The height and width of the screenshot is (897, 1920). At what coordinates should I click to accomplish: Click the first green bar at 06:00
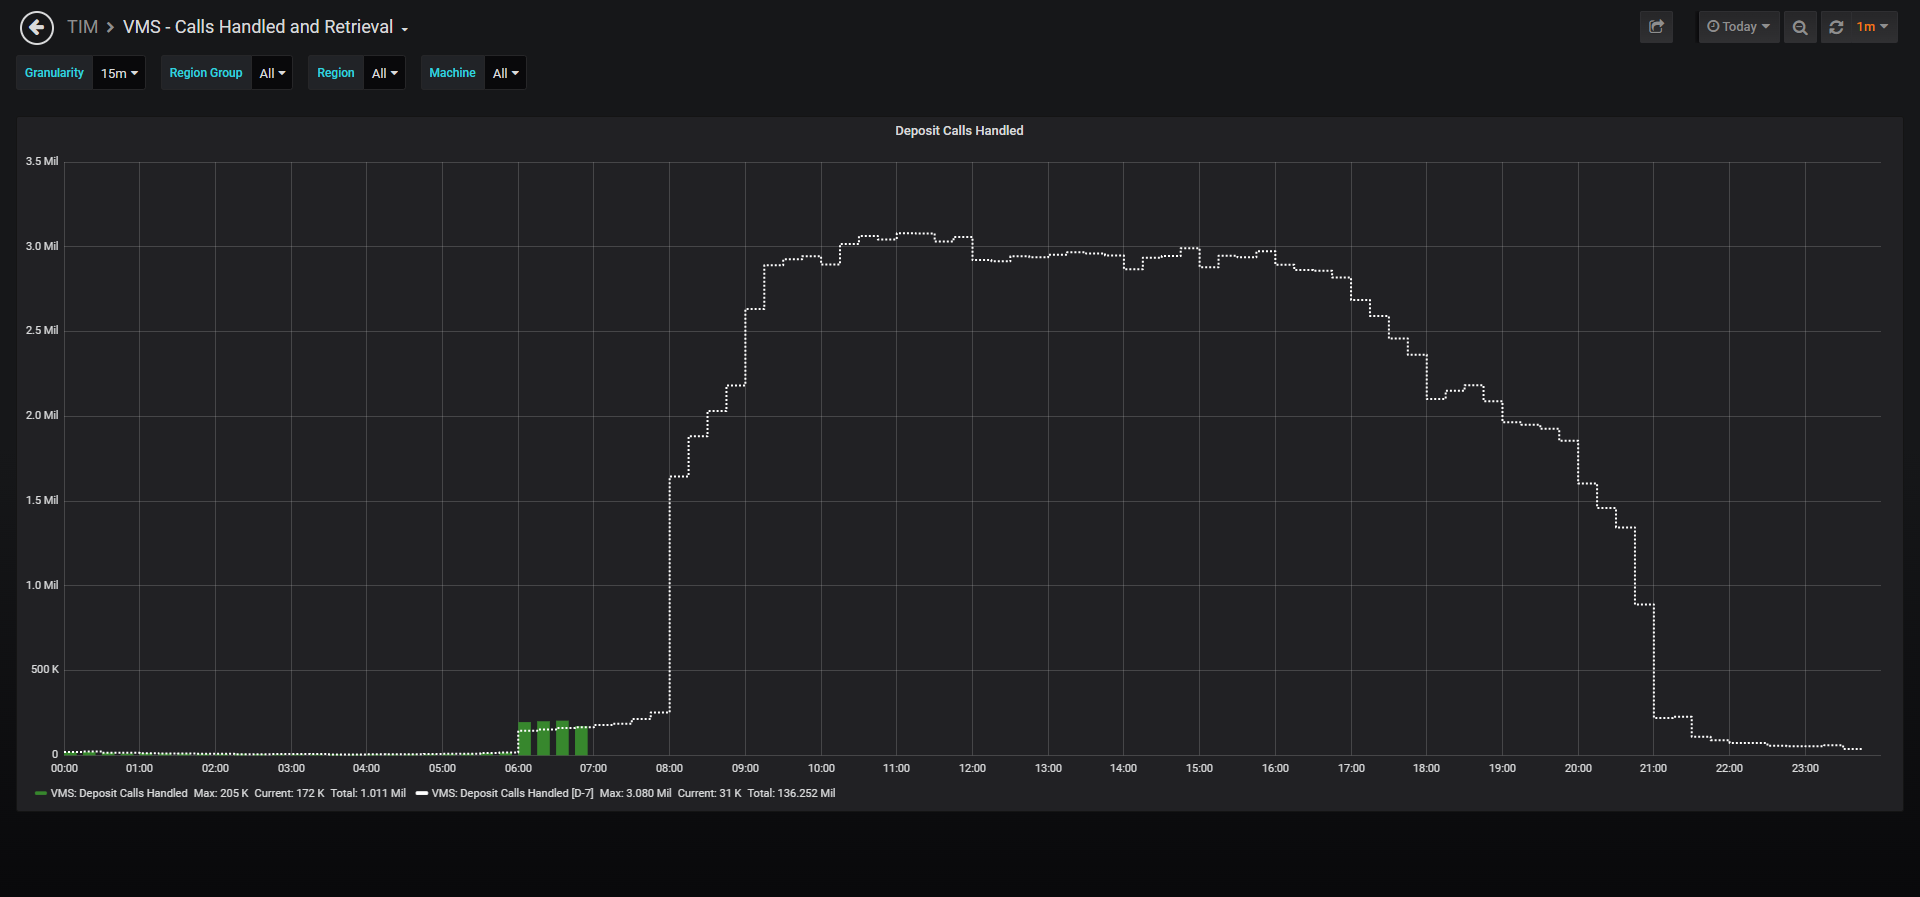click(525, 738)
